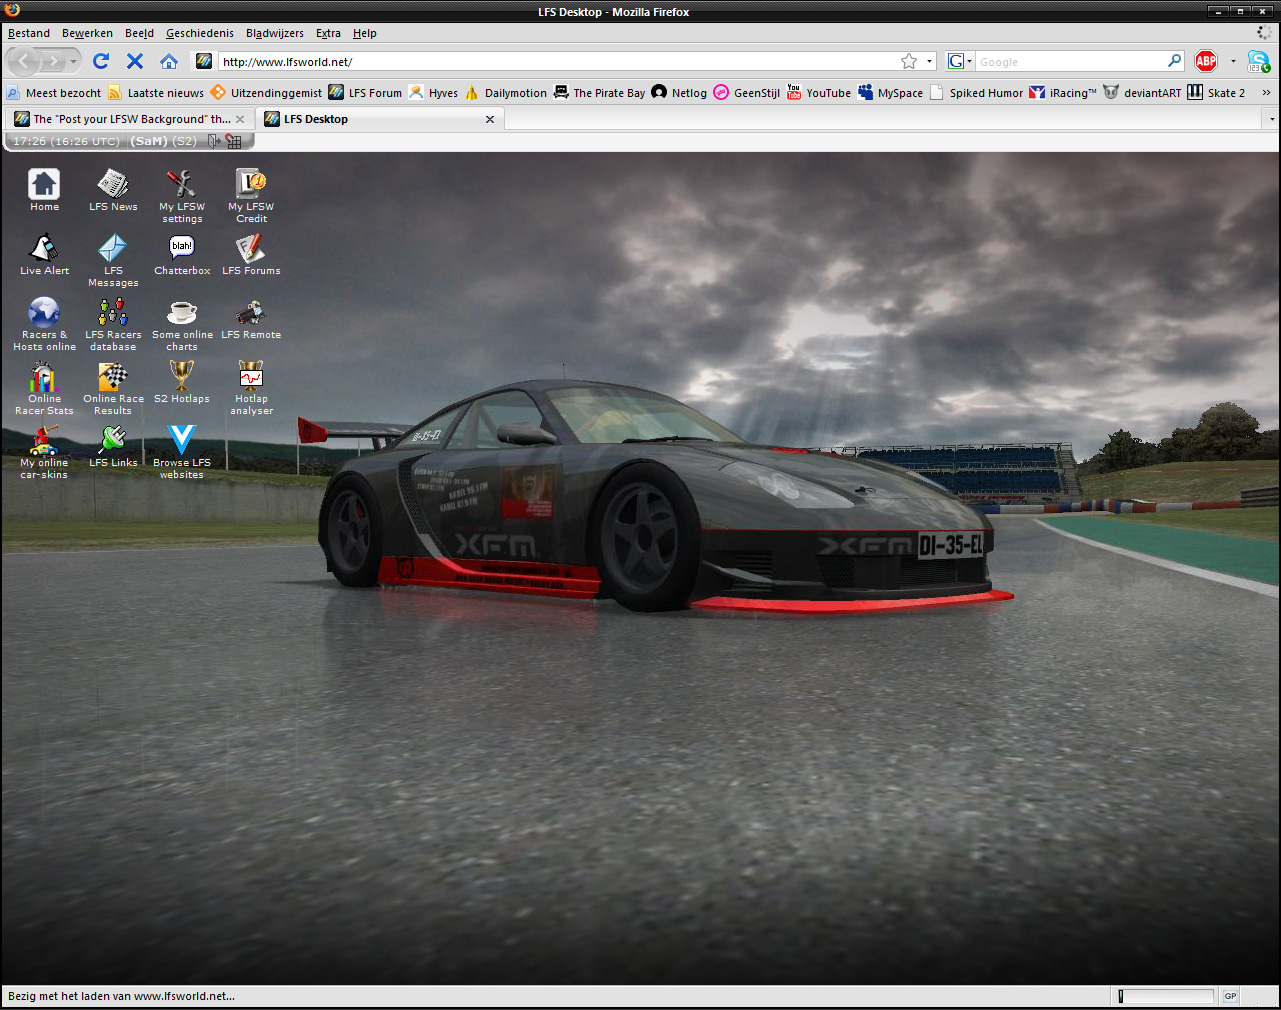Open the Uitzendinggemist bookmark
1281x1010 pixels.
267,93
